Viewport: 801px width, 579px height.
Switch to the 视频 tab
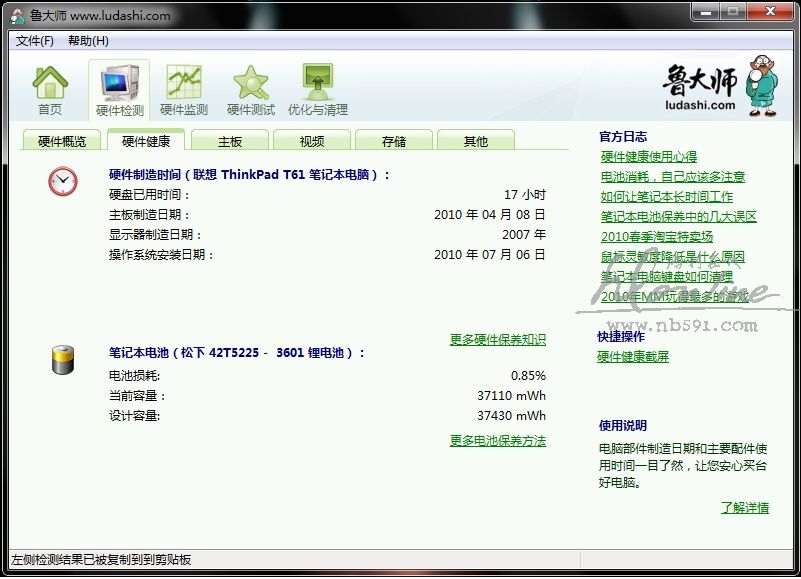(312, 141)
